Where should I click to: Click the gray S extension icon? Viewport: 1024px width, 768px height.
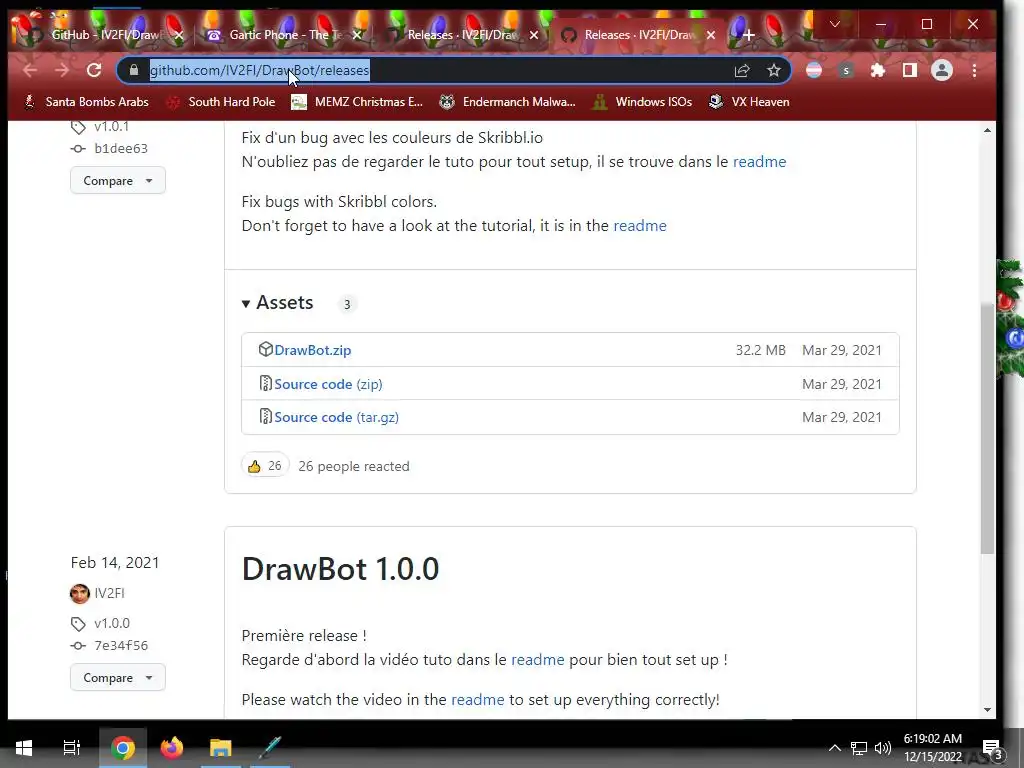846,70
